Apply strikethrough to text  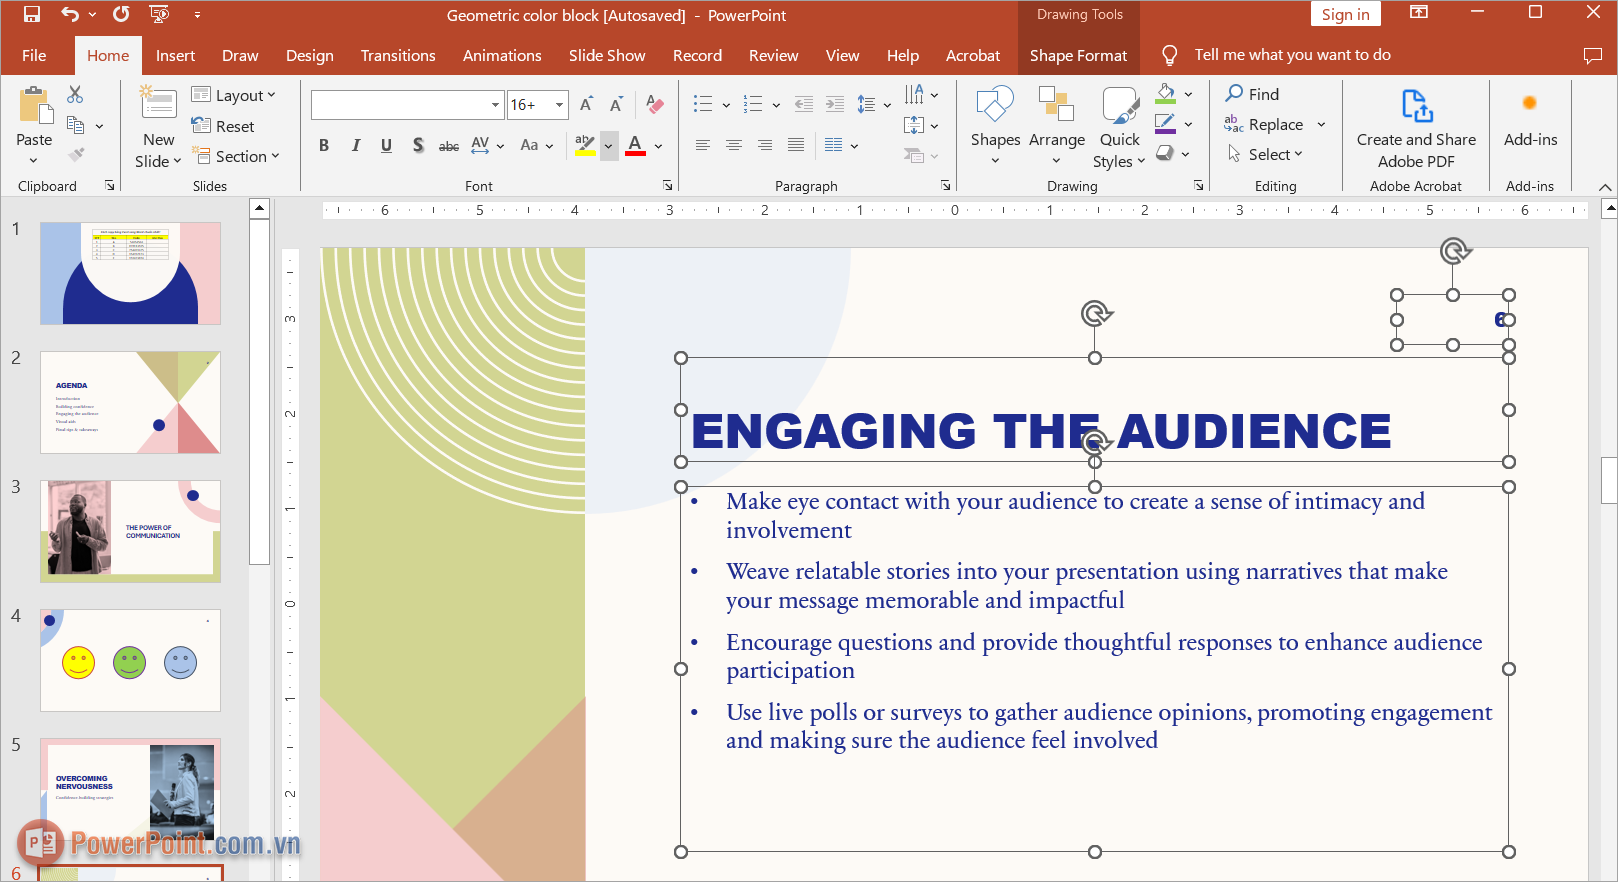(449, 146)
